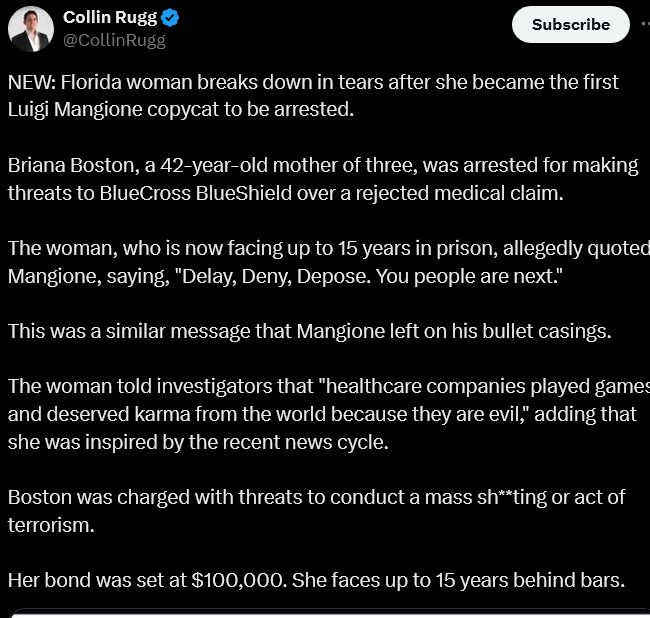Click the 'The woman told investigators' paragraph
The width and height of the screenshot is (650, 618).
click(x=329, y=414)
